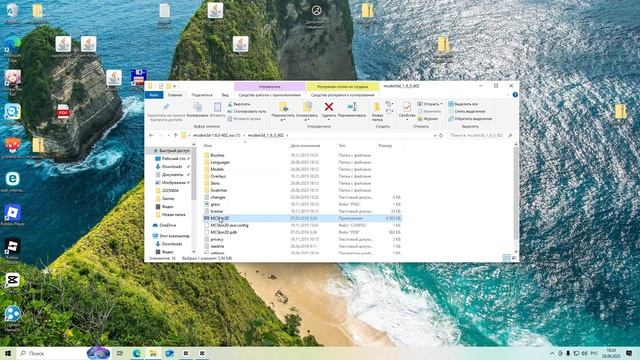Open the Файл (File) ribbon menu
This screenshot has height=360, width=640.
coord(154,95)
